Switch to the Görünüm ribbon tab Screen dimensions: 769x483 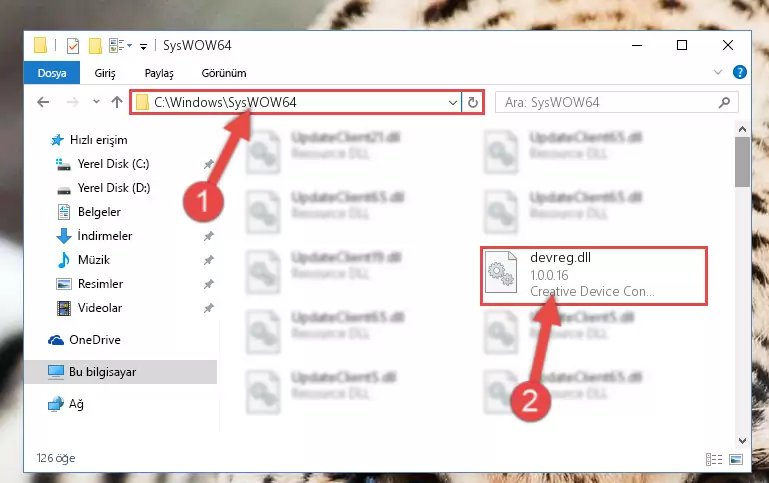click(224, 73)
